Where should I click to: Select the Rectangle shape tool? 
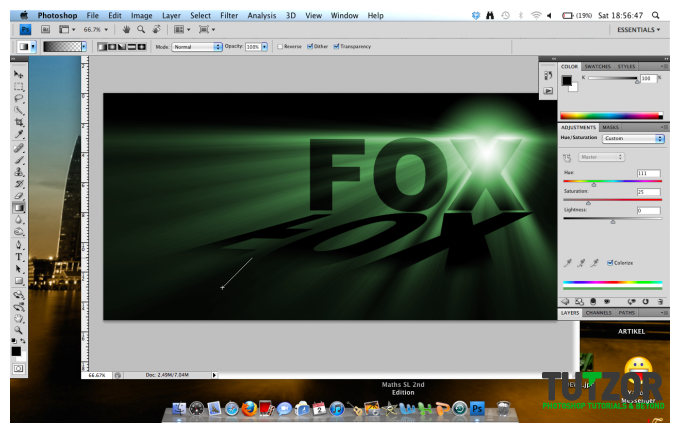[x=19, y=281]
